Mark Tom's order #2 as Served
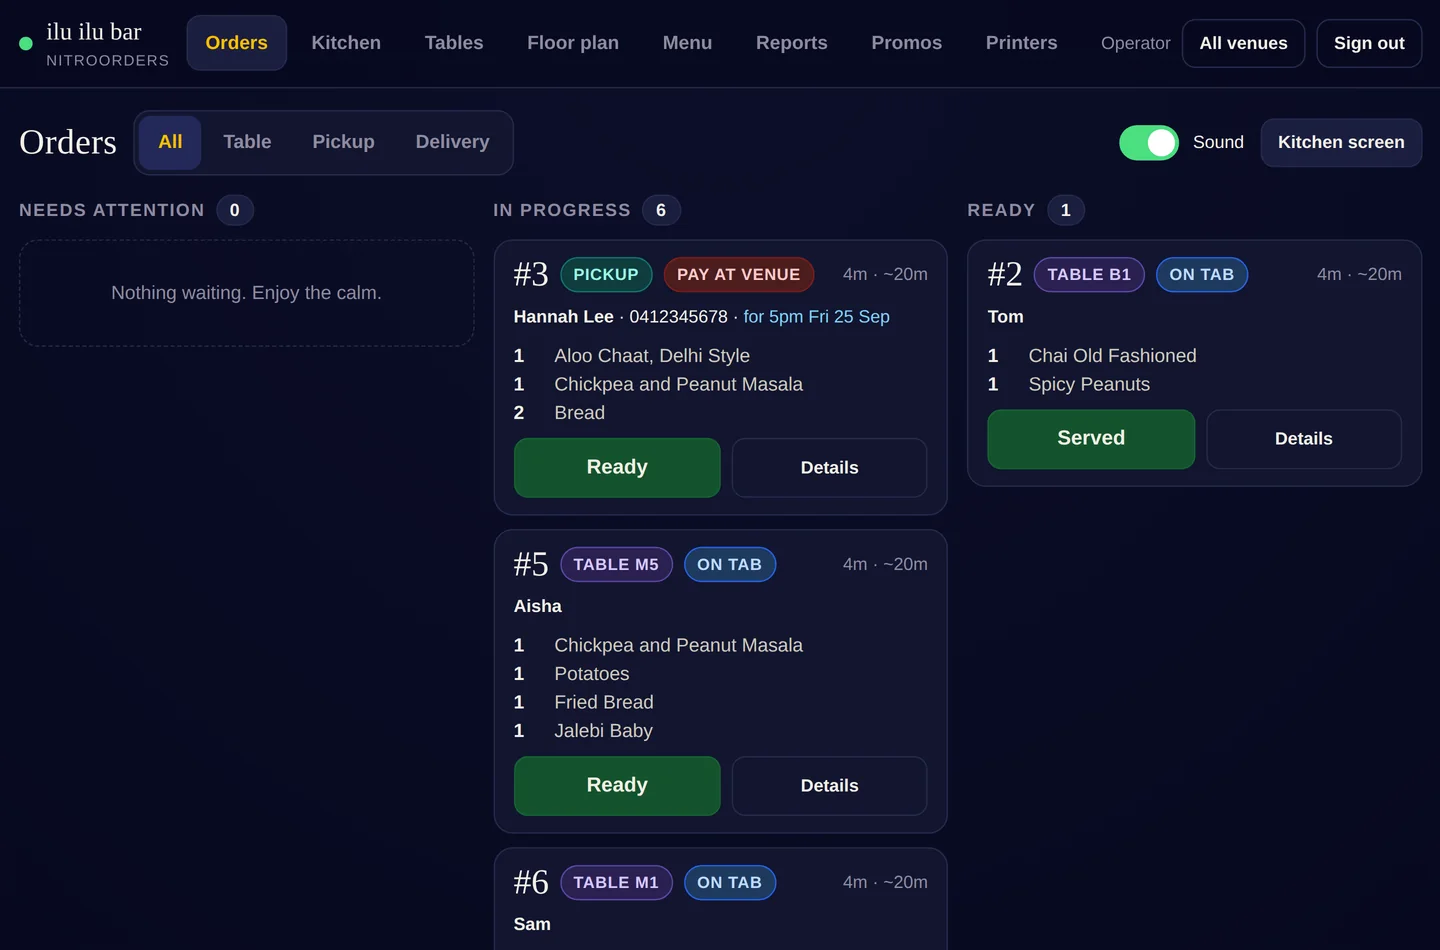The height and width of the screenshot is (950, 1440). coord(1091,439)
